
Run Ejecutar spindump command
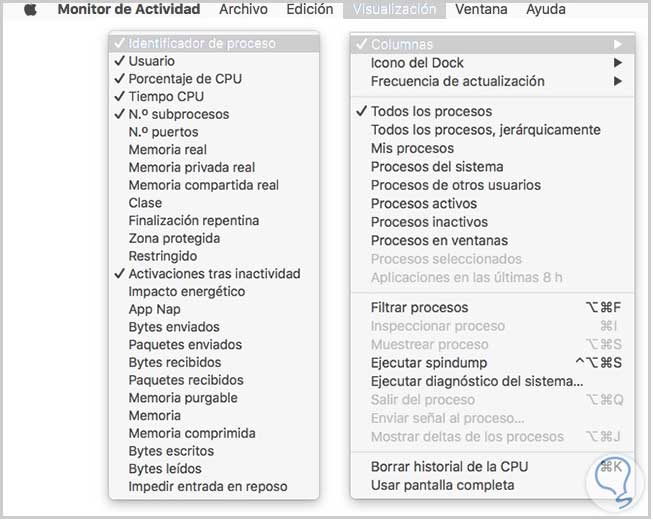[429, 363]
